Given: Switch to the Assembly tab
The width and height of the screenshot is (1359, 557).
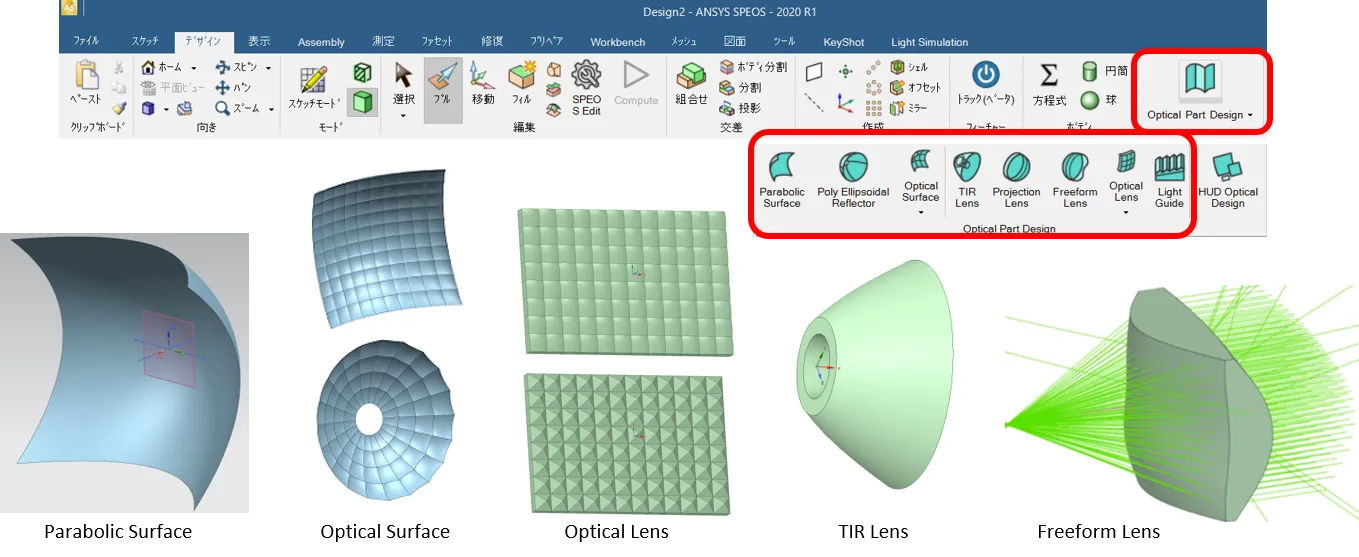Looking at the screenshot, I should tap(321, 42).
